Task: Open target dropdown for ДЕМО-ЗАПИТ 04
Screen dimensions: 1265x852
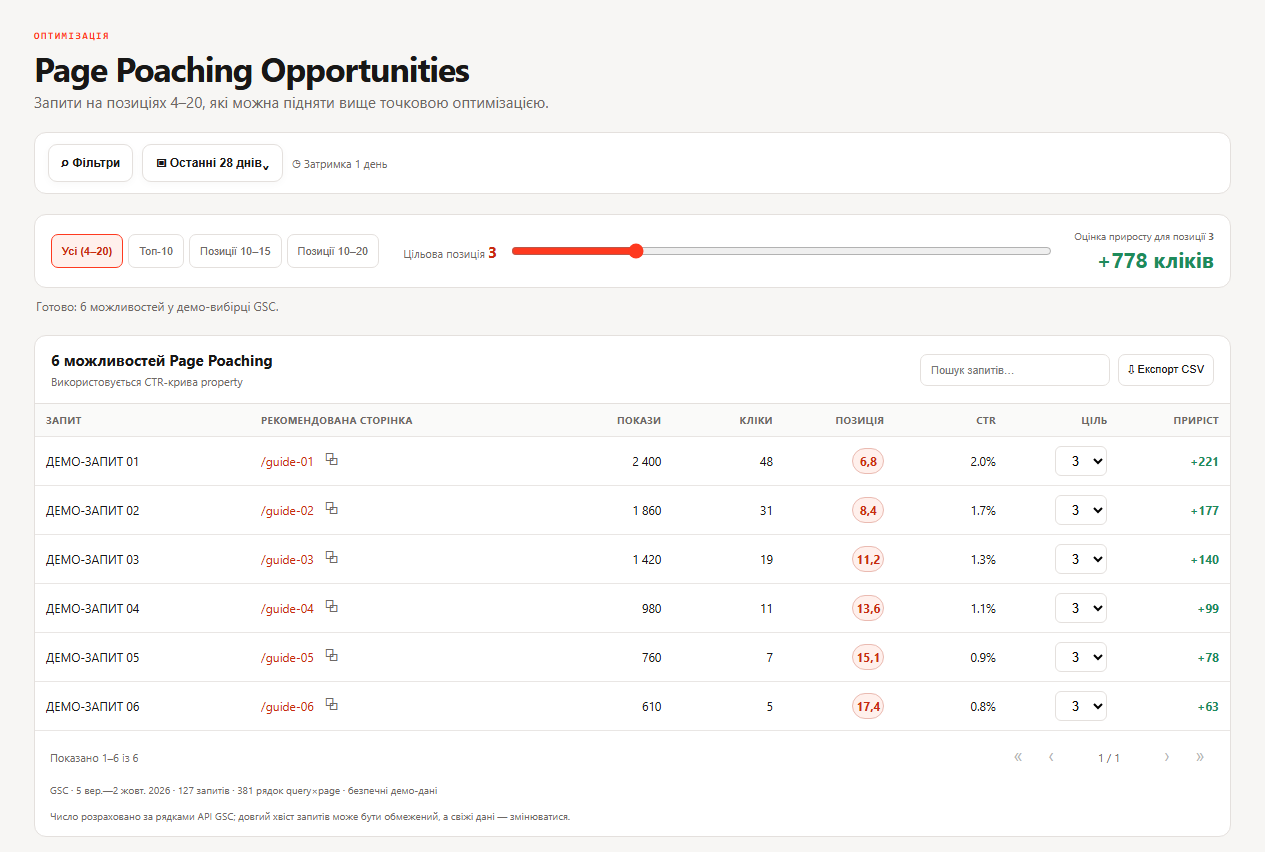Action: tap(1081, 608)
